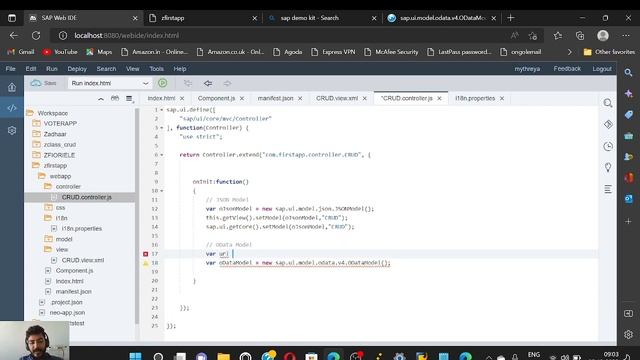Open the Search menu
This screenshot has height=360, width=640.
click(106, 69)
